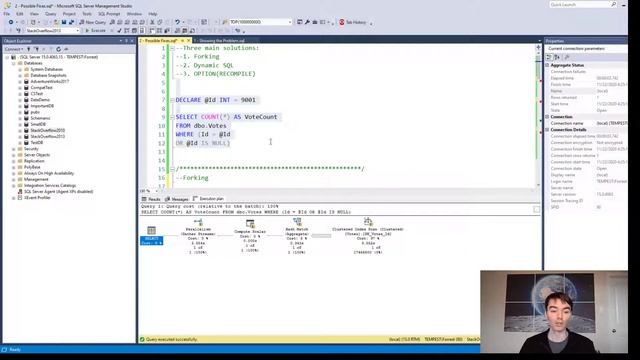Viewport: 640px width, 360px height.
Task: Collapse the Aggregate Status section in Properties
Action: point(547,65)
